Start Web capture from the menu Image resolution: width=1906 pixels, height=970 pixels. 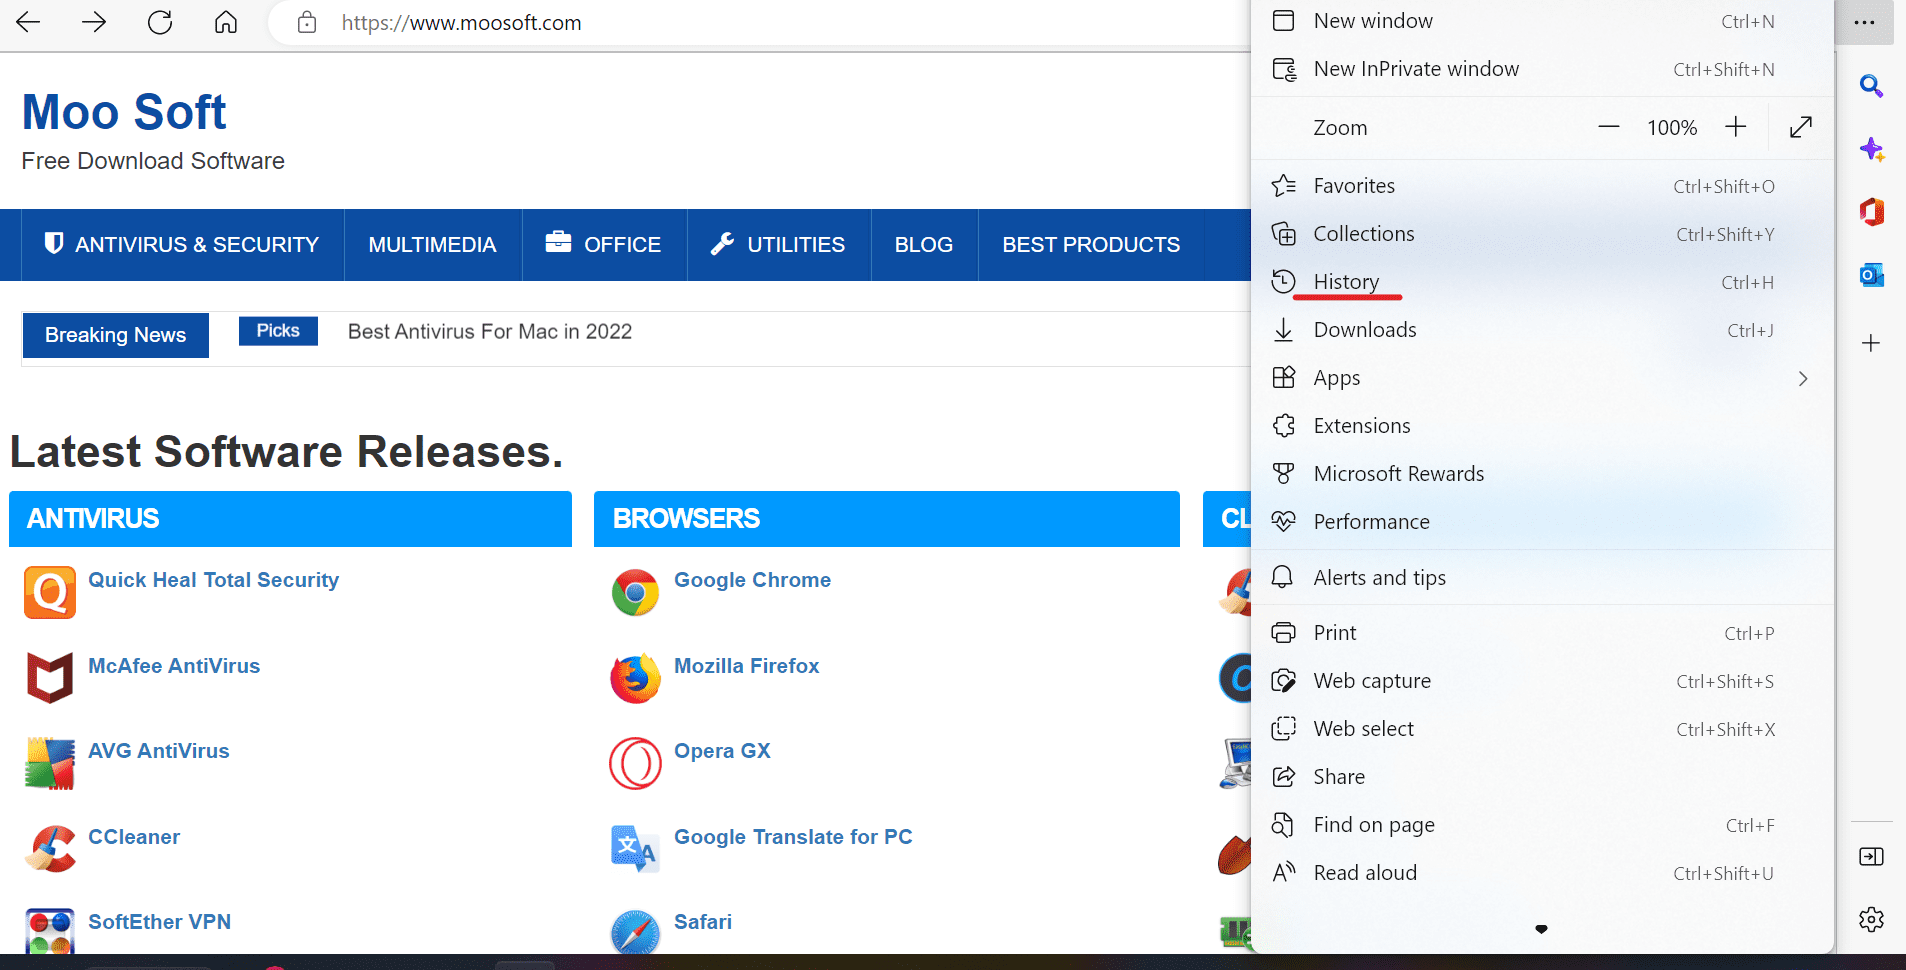(1542, 681)
